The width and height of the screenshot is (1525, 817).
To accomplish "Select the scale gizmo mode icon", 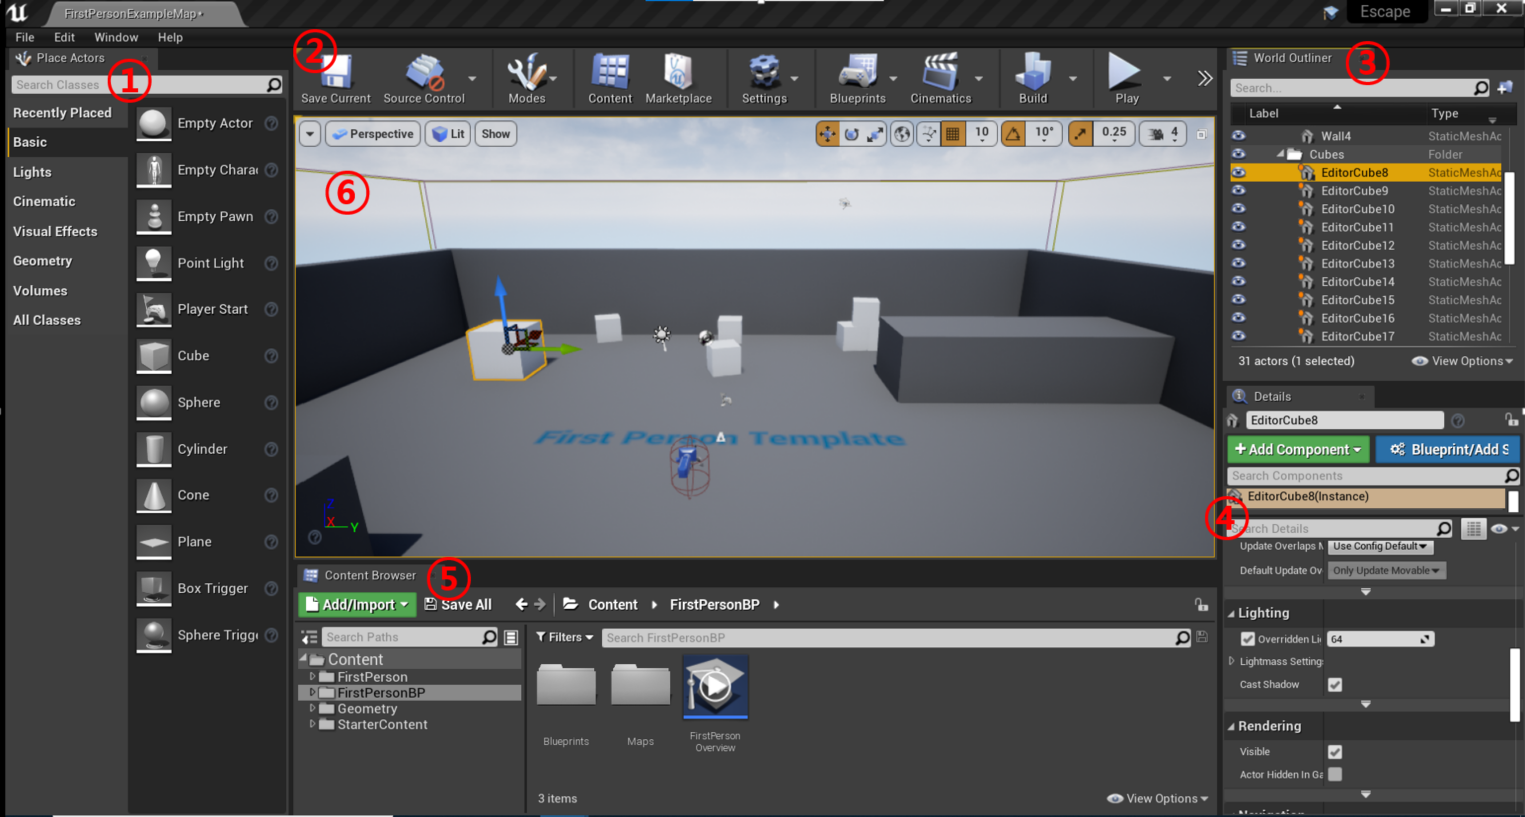I will coord(875,134).
